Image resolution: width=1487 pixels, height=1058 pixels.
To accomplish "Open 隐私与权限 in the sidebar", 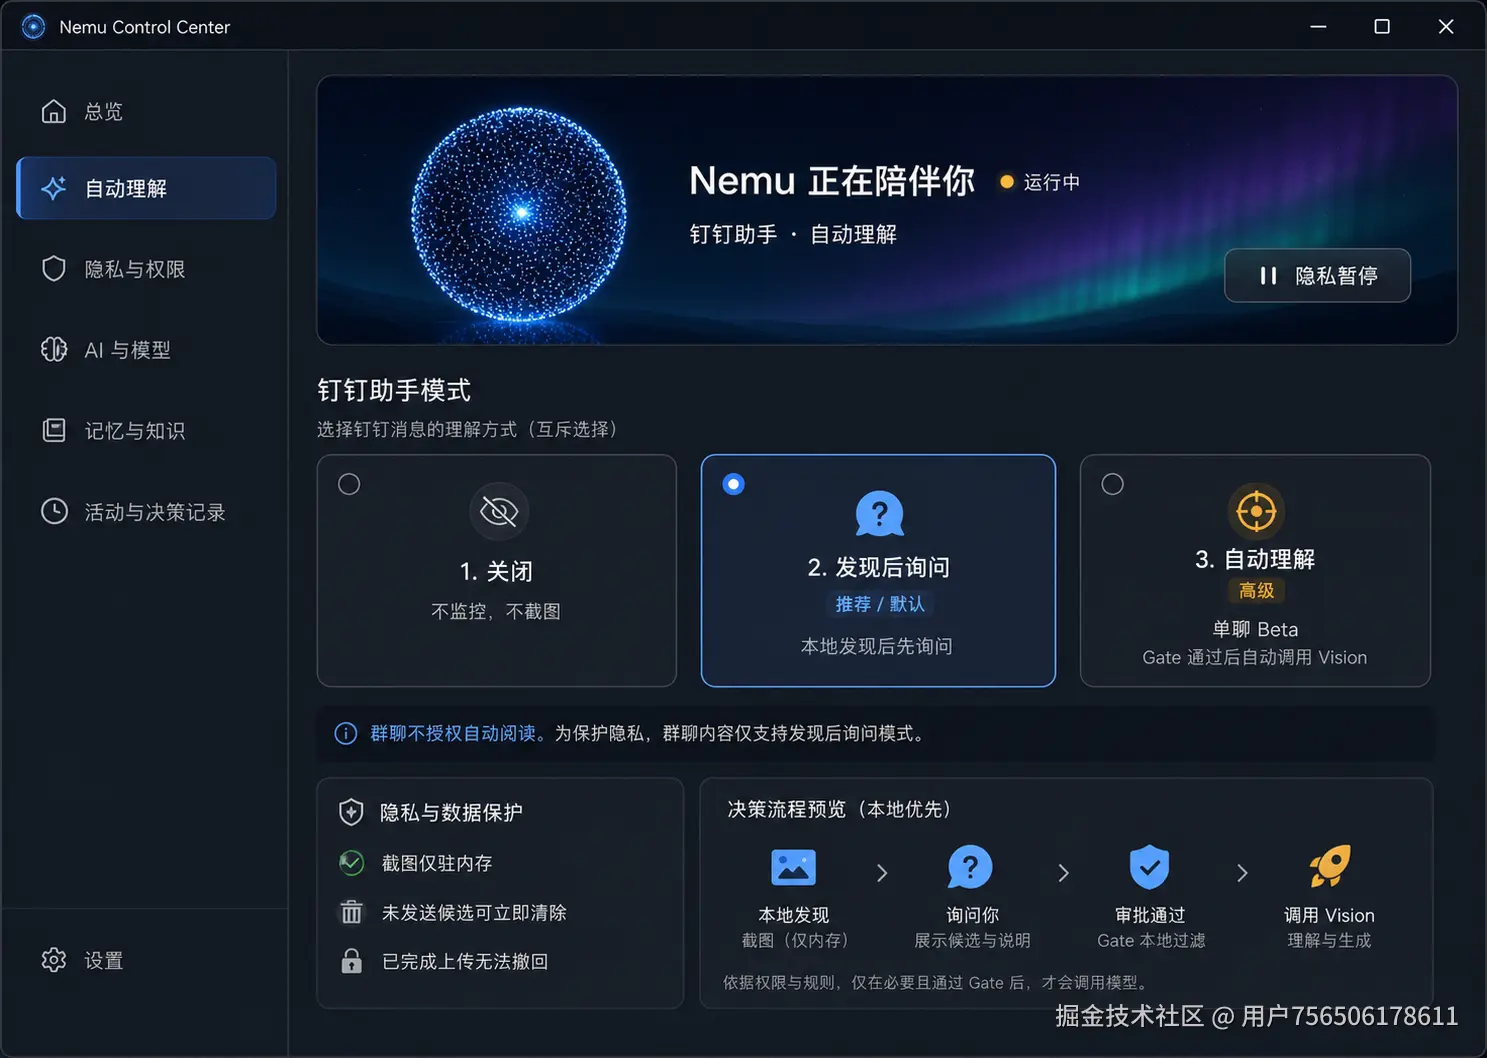I will point(146,269).
